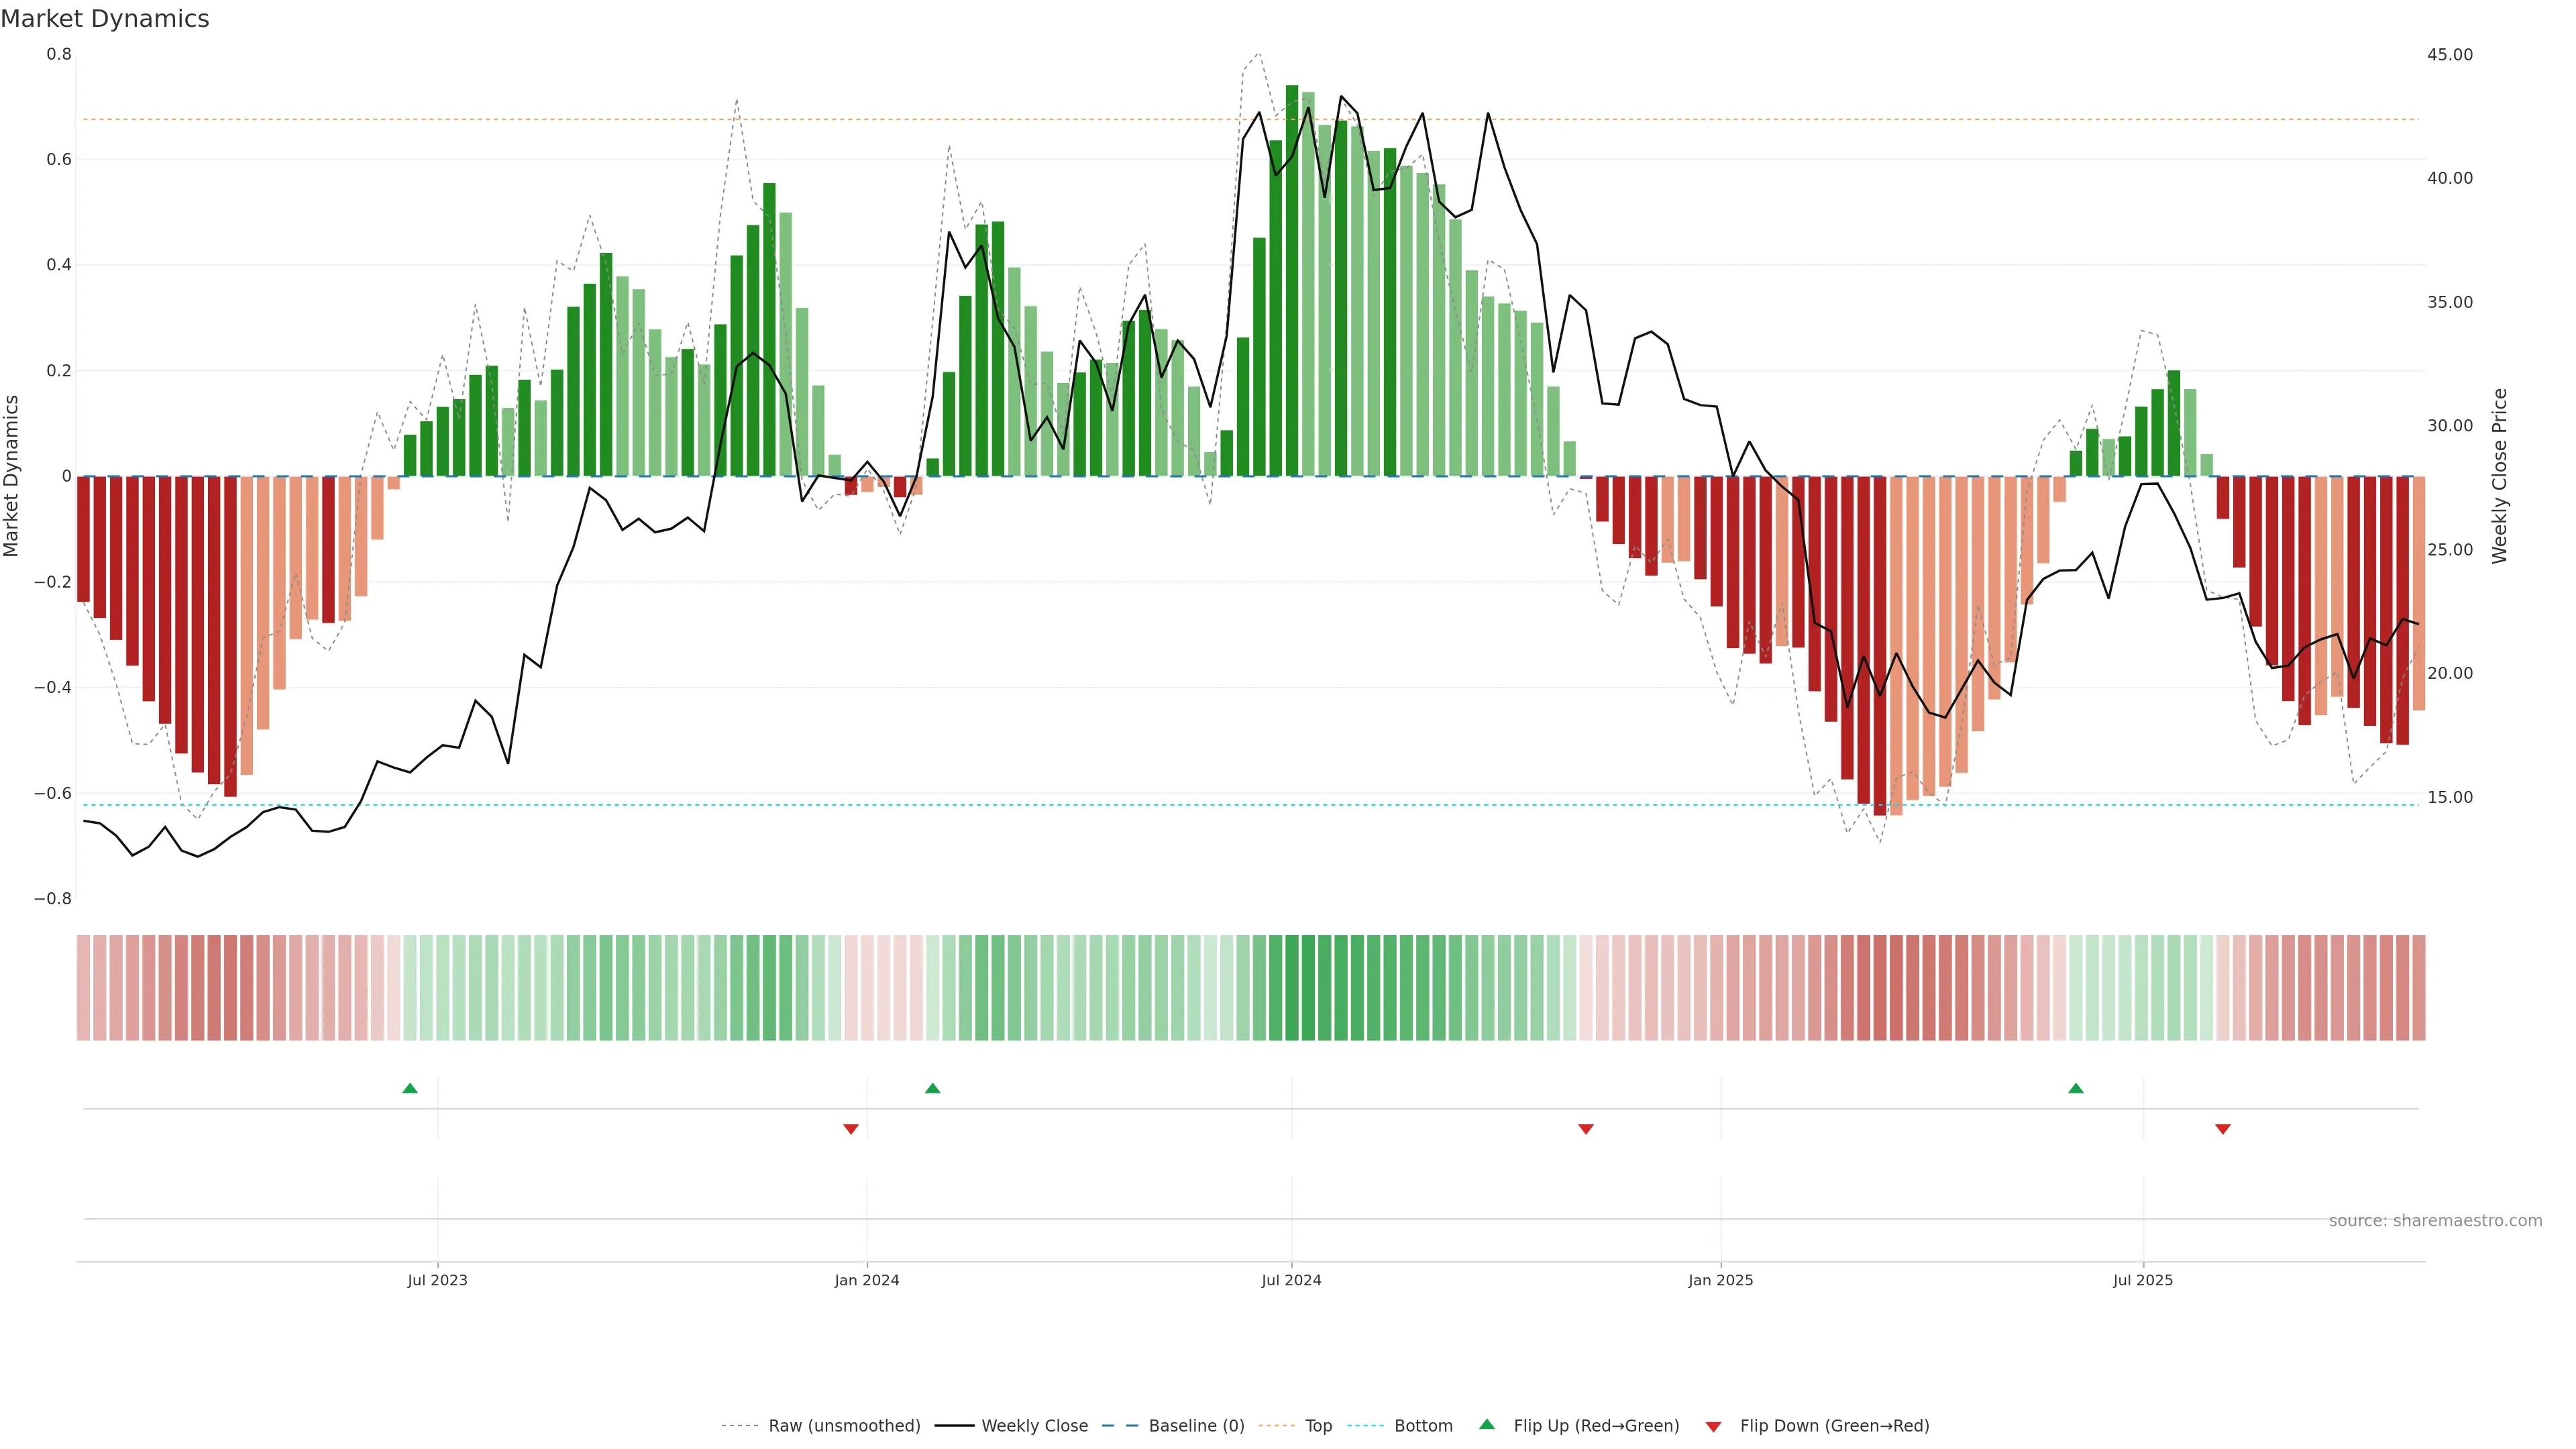Click the Jan 2025 axis label
The height and width of the screenshot is (1449, 2576).
tap(1720, 1280)
